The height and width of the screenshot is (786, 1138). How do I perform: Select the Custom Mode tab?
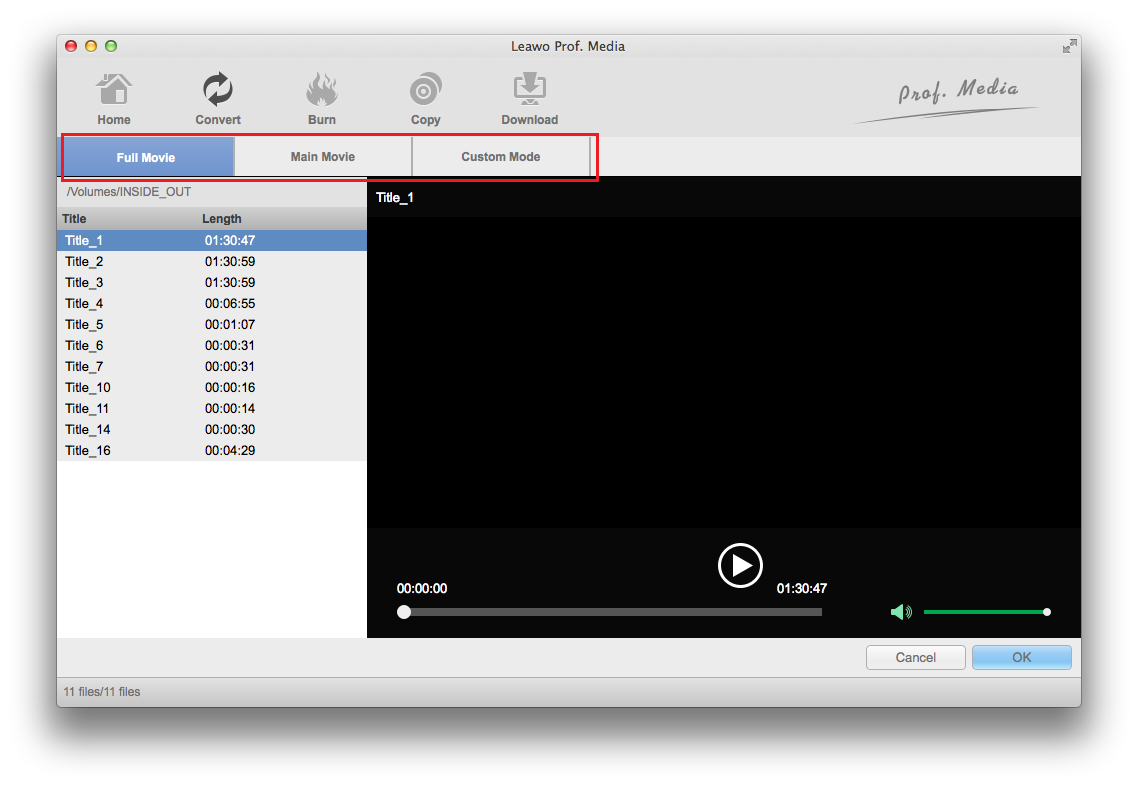(x=500, y=157)
